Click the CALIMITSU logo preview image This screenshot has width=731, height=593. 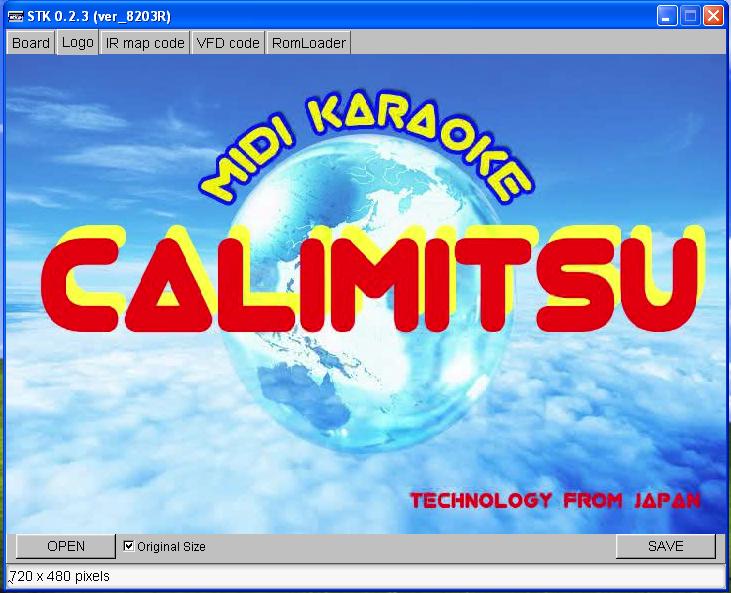366,295
